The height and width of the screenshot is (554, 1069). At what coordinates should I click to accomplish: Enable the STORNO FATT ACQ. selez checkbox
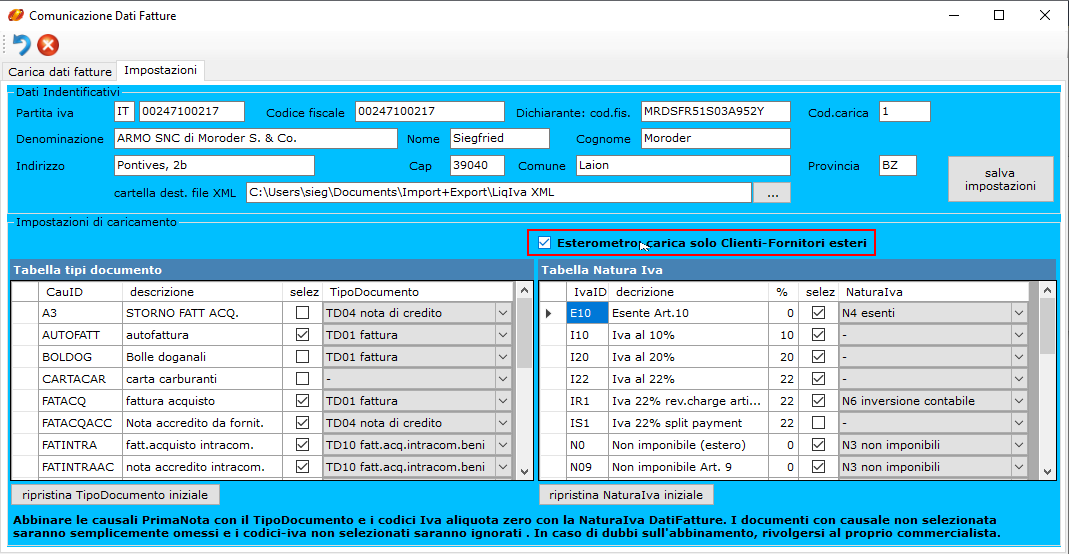point(302,313)
